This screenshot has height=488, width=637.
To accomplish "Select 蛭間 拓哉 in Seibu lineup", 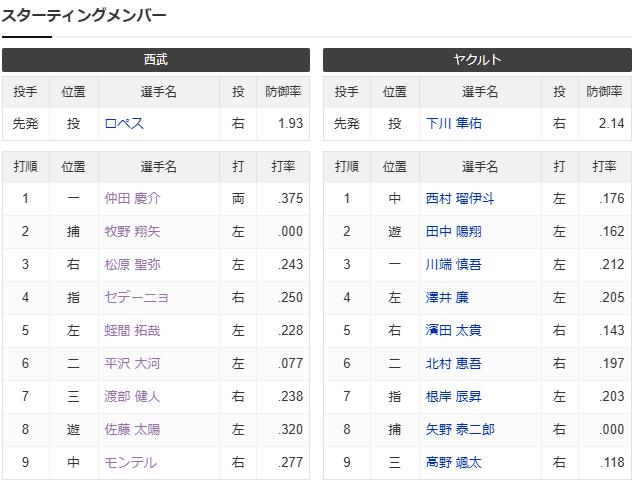I will pyautogui.click(x=132, y=330).
